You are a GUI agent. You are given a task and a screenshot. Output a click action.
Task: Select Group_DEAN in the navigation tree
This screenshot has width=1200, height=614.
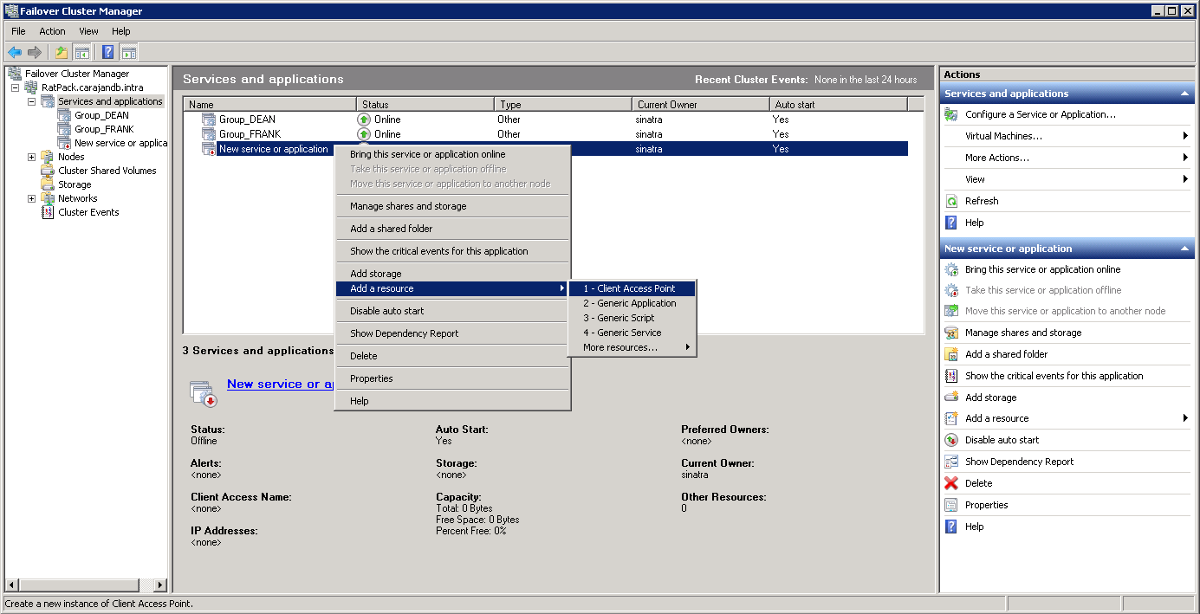101,116
